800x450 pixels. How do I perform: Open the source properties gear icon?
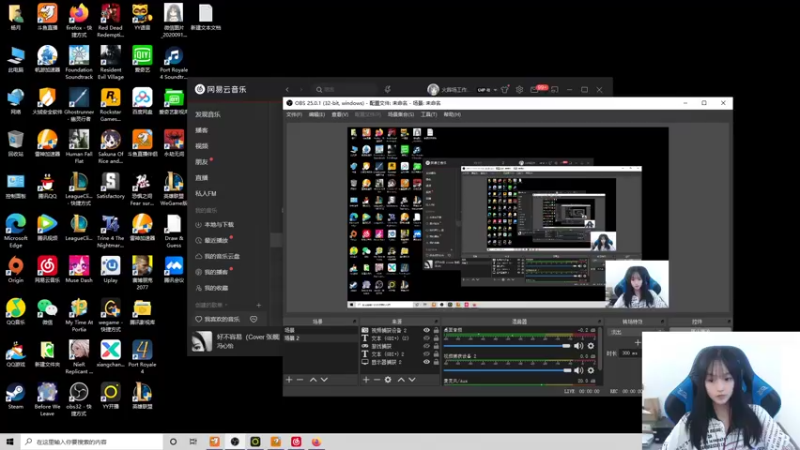click(x=388, y=380)
